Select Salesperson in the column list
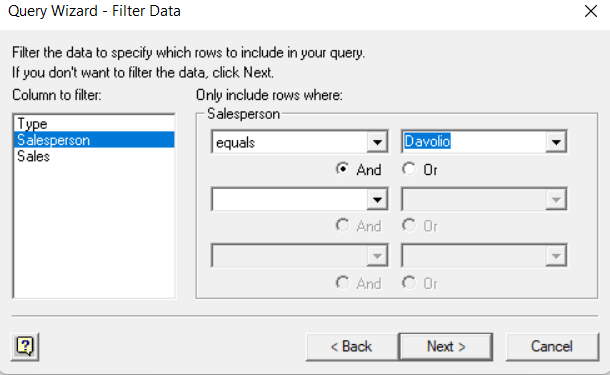The image size is (610, 375). [x=94, y=140]
